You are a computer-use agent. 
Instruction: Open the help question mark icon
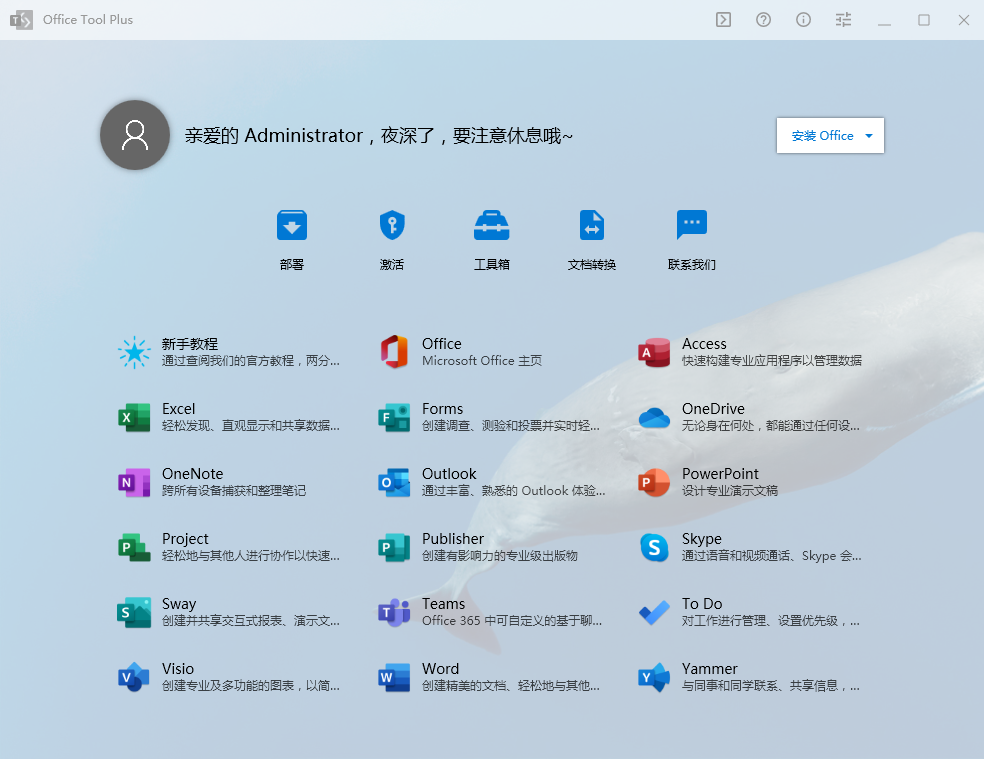pos(763,20)
